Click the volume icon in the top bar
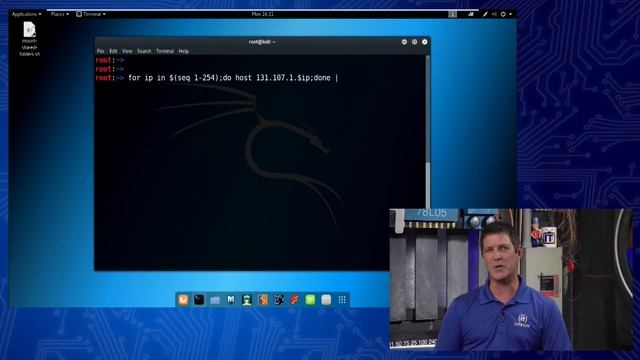Image resolution: width=640 pixels, height=360 pixels. coord(494,14)
